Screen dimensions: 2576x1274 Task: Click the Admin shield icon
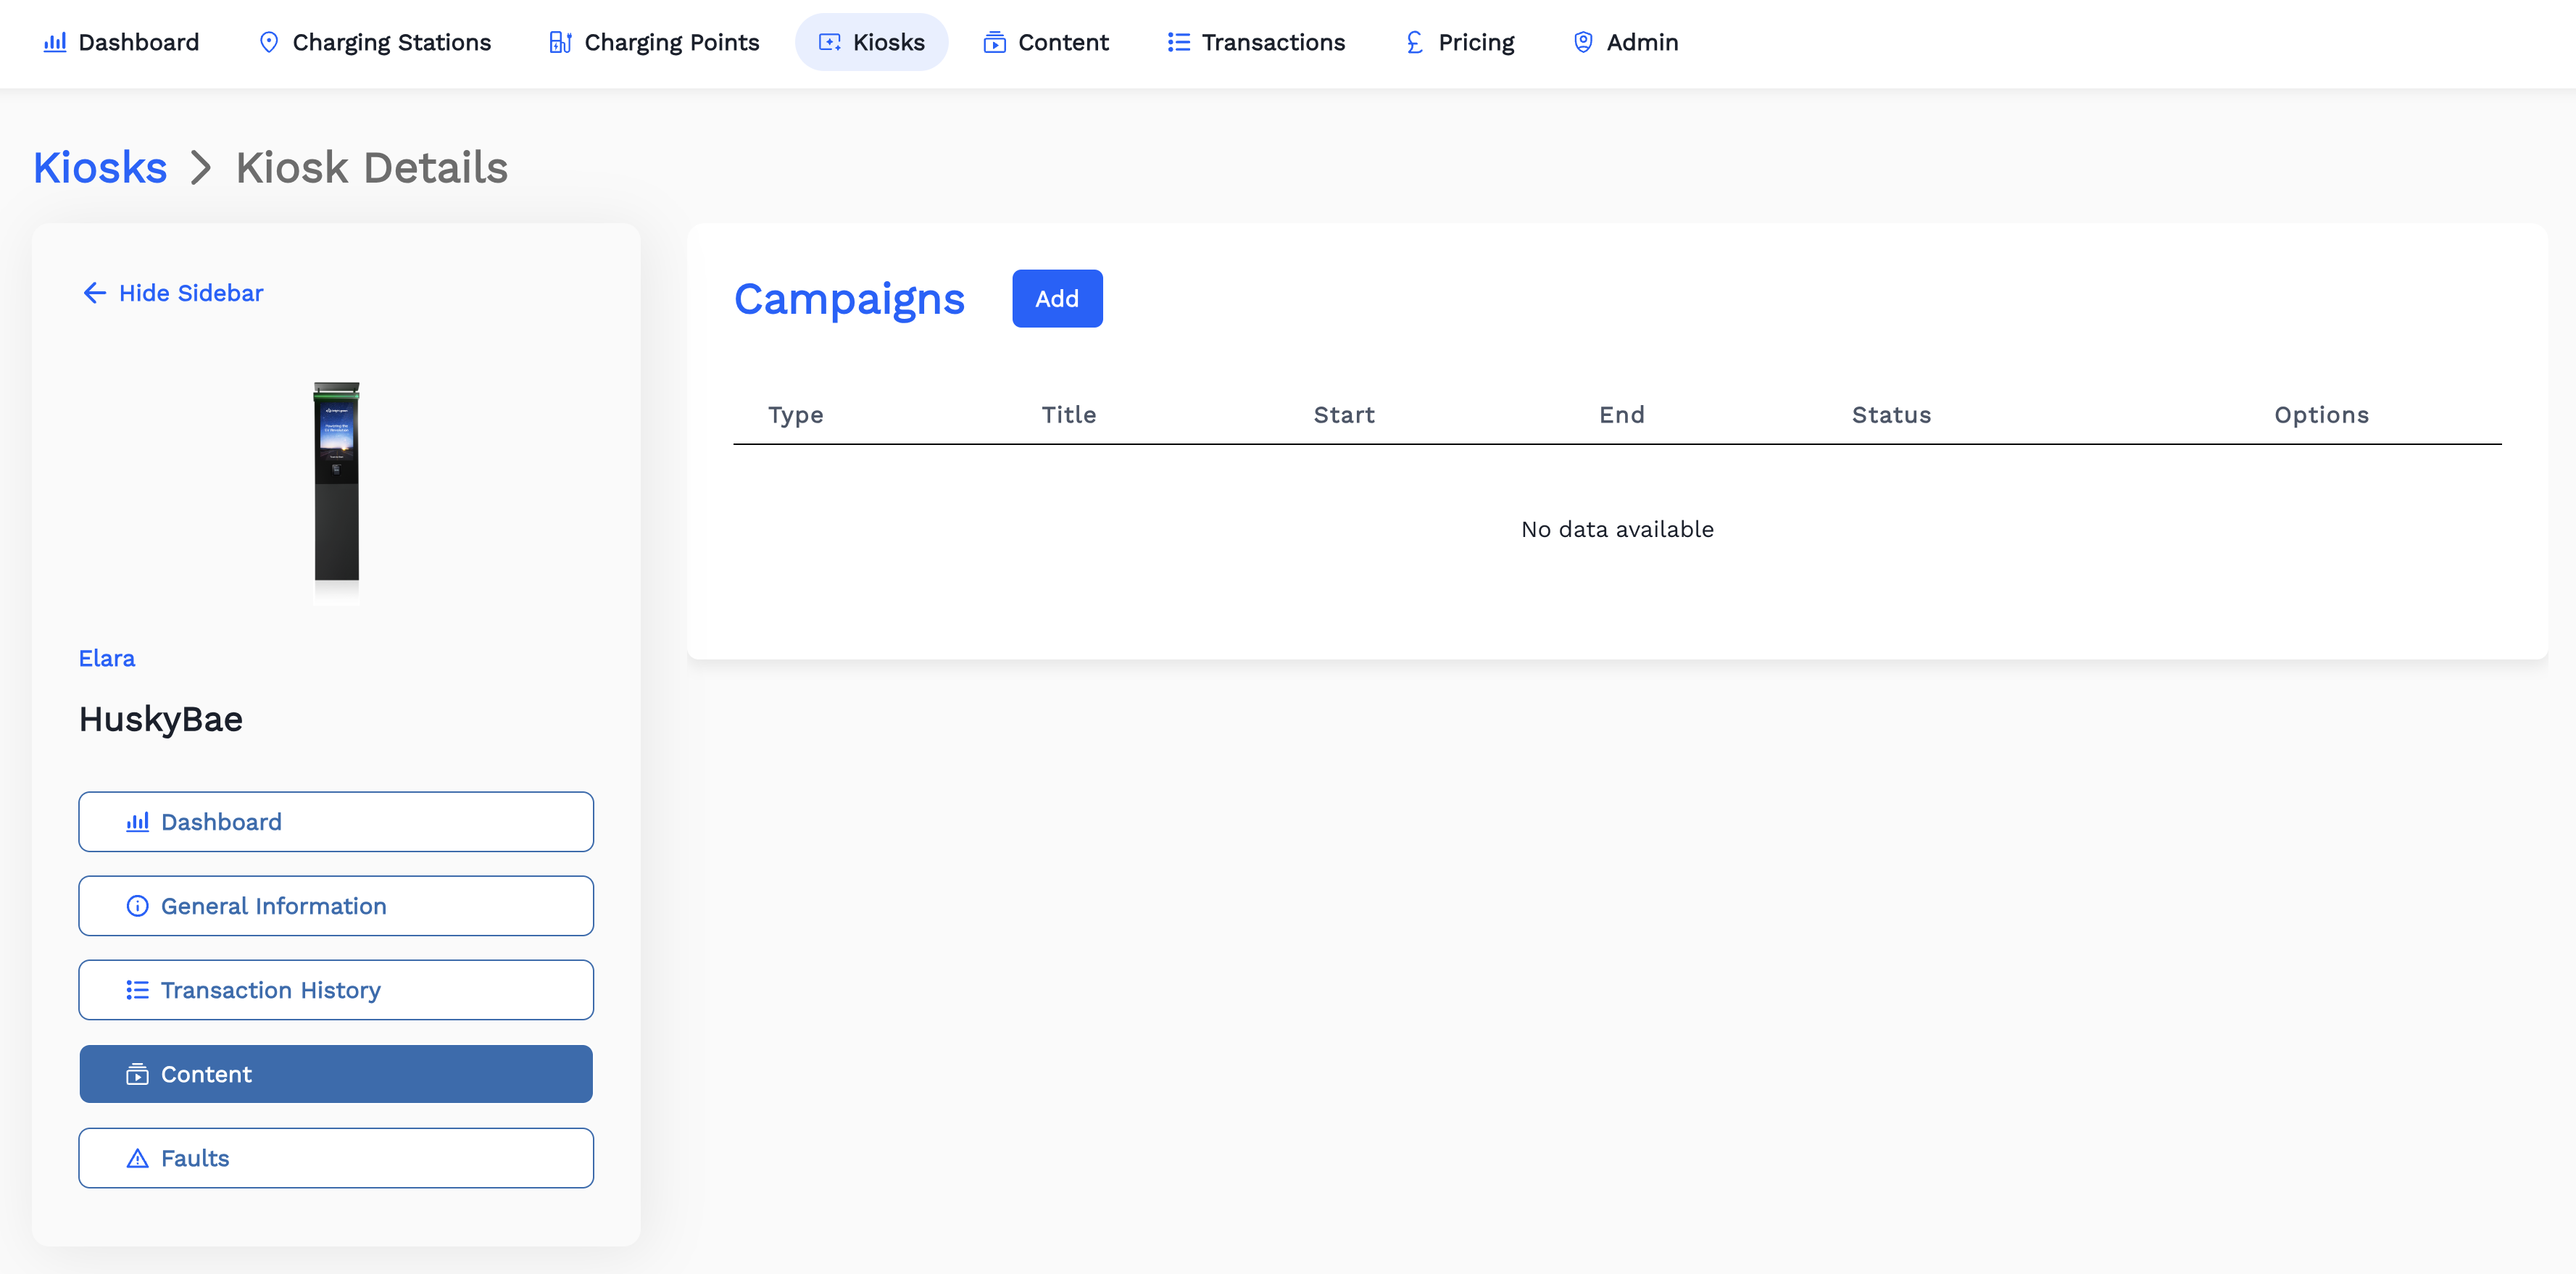coord(1583,42)
